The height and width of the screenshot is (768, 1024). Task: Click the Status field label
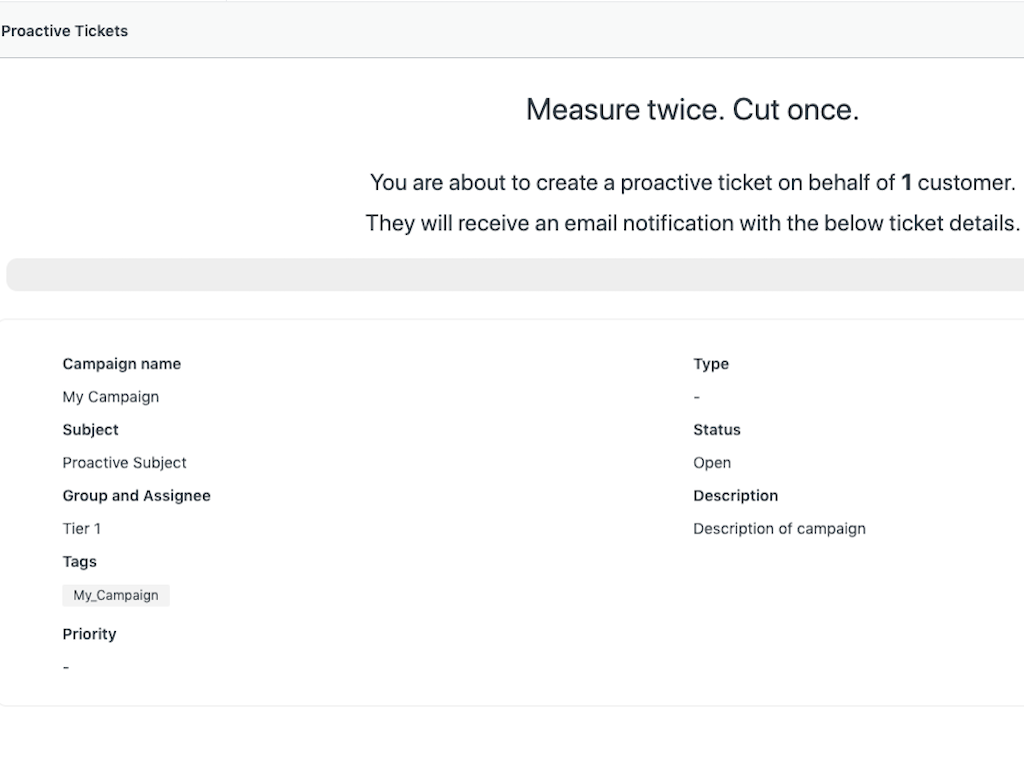click(717, 430)
